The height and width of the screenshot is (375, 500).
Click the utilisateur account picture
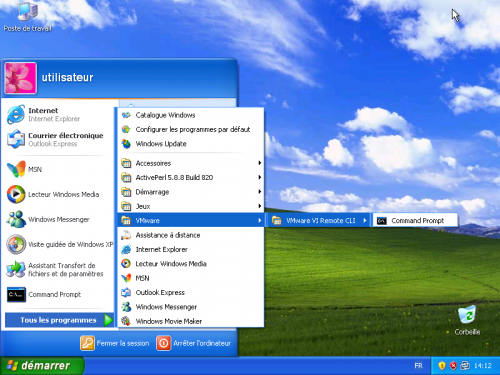click(20, 78)
